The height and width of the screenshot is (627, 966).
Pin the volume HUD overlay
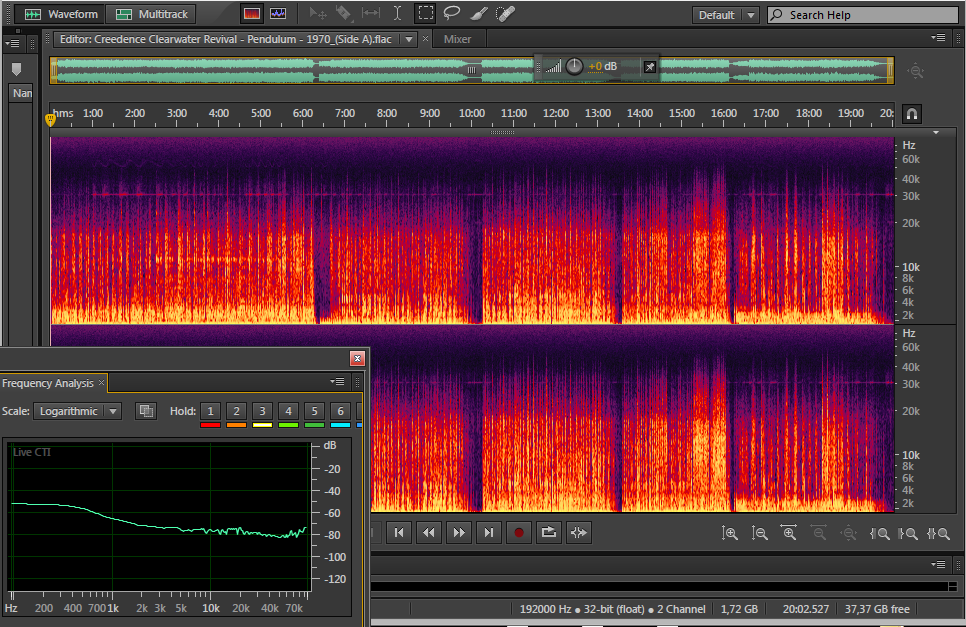click(650, 67)
